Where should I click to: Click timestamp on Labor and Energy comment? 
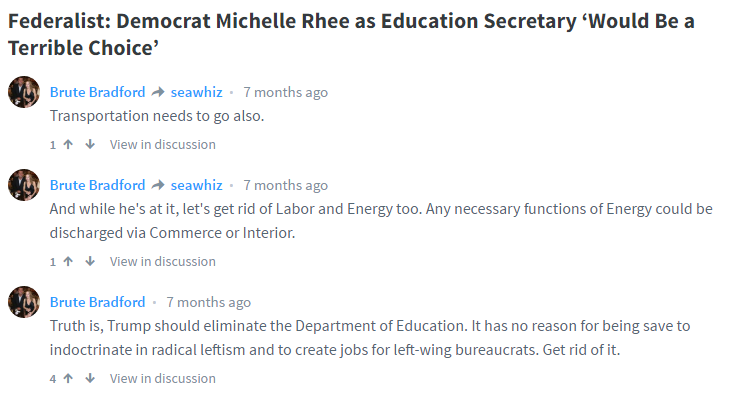point(285,185)
